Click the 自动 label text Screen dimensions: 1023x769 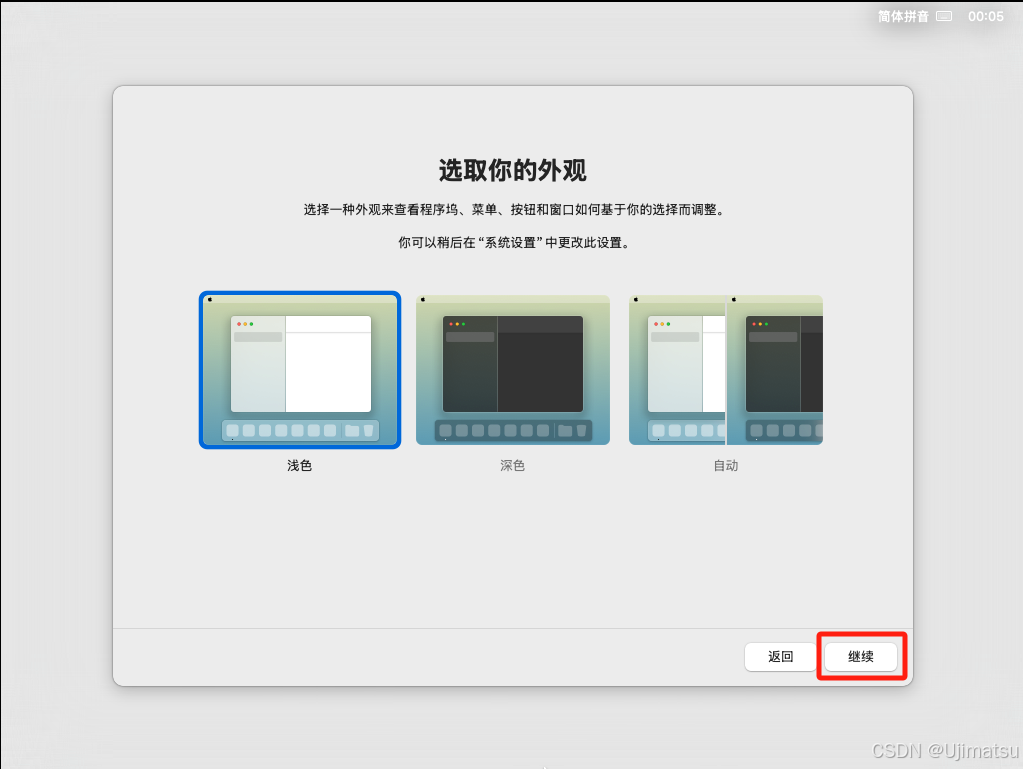click(x=725, y=465)
